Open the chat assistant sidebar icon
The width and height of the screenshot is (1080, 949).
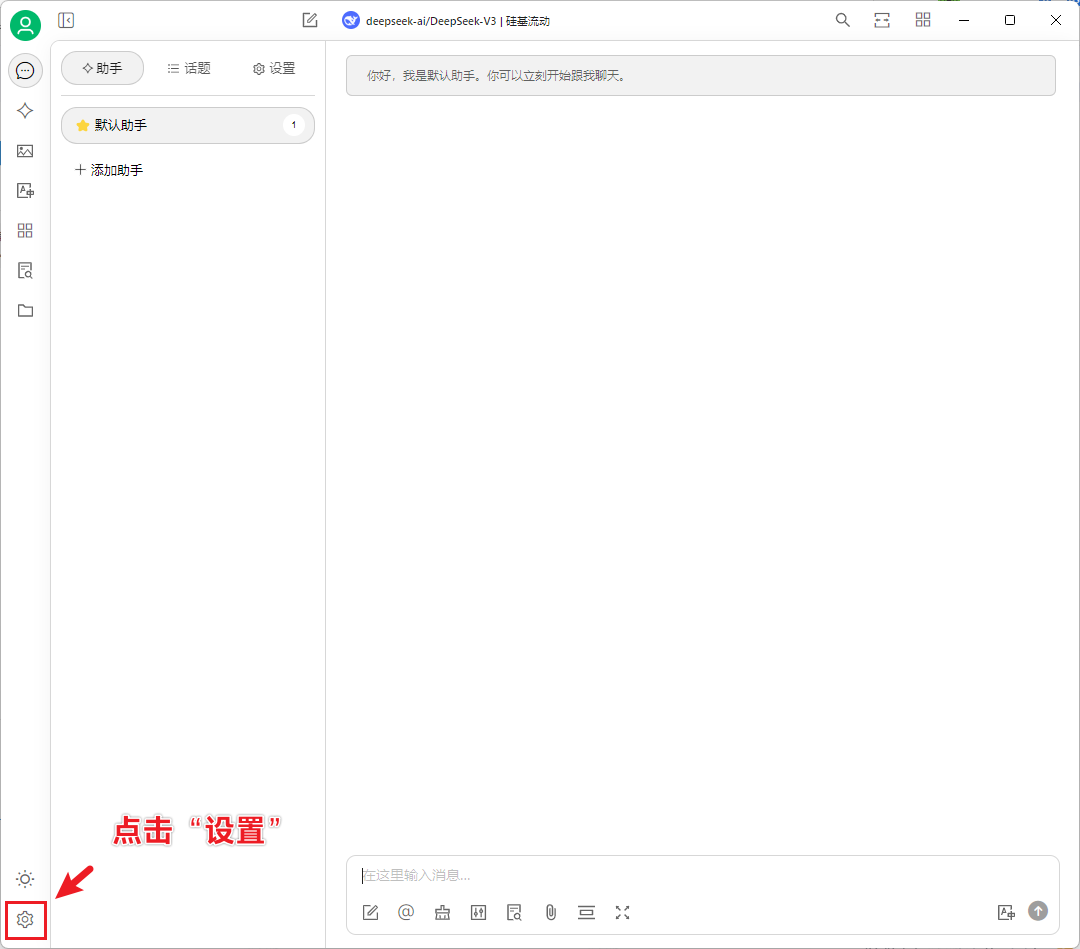tap(25, 70)
